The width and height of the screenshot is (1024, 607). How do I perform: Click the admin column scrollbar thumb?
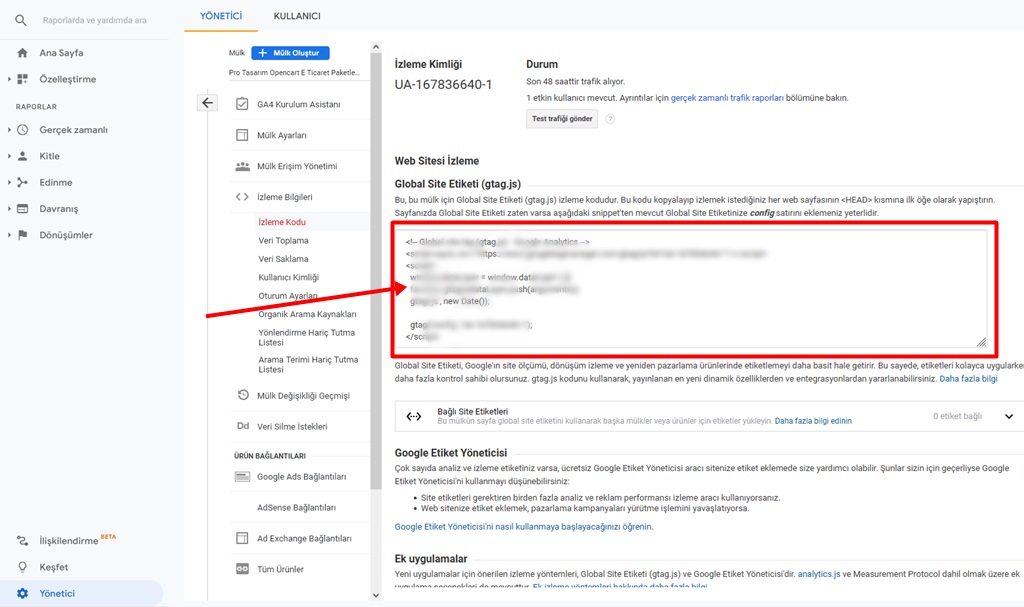click(x=376, y=271)
